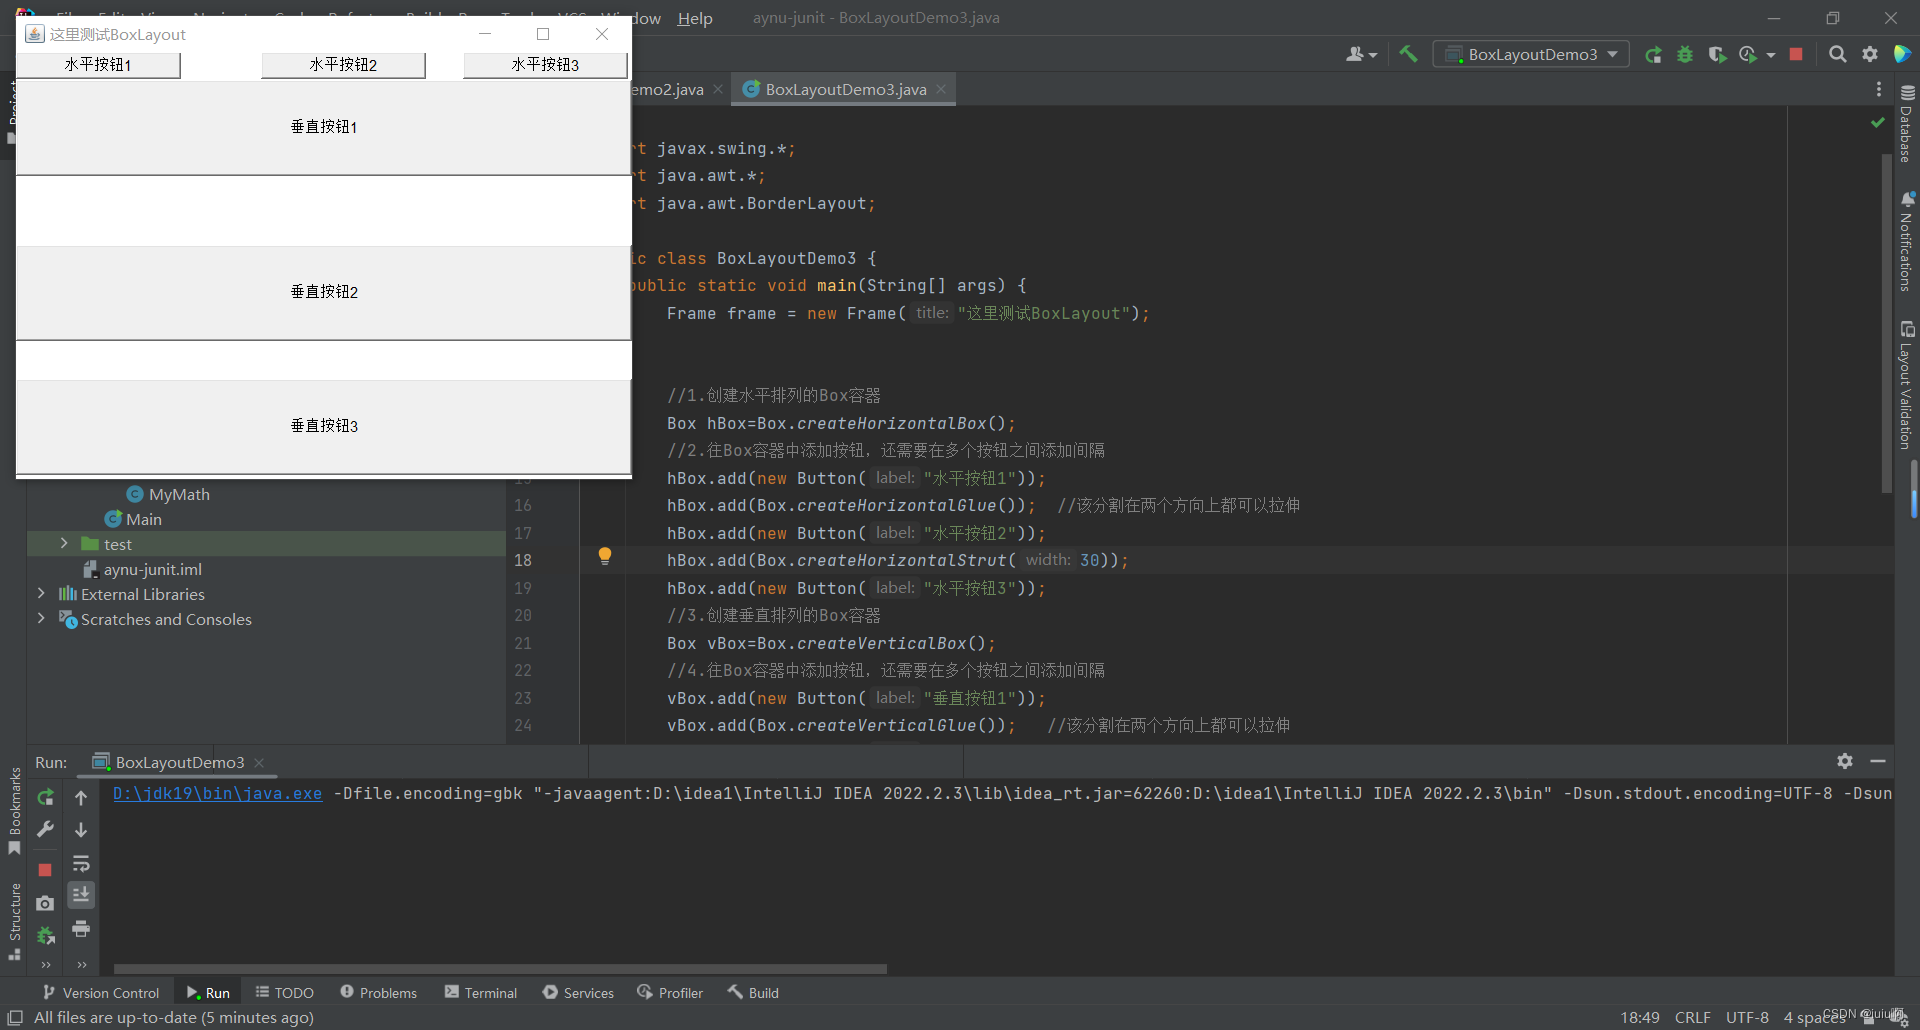Print the console output
Image resolution: width=1920 pixels, height=1030 pixels.
[81, 929]
